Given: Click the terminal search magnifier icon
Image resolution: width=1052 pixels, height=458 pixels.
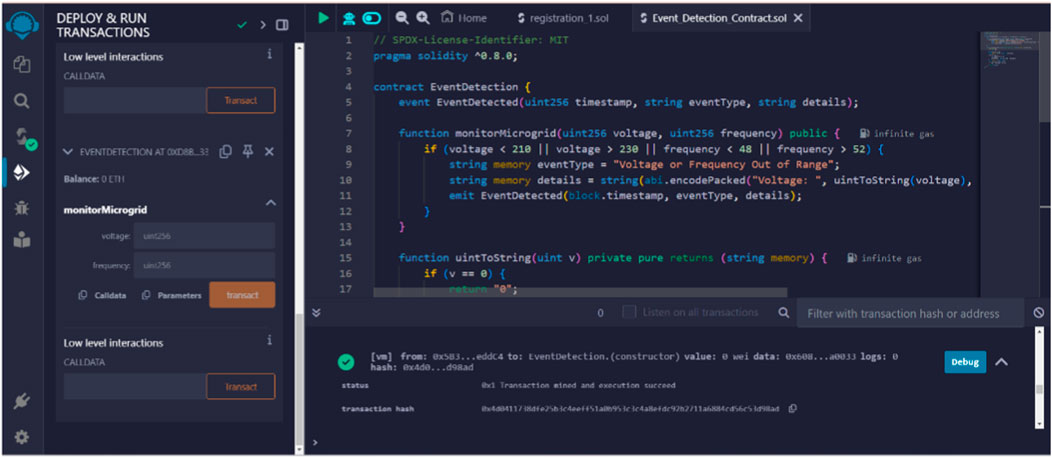Looking at the screenshot, I should (784, 312).
